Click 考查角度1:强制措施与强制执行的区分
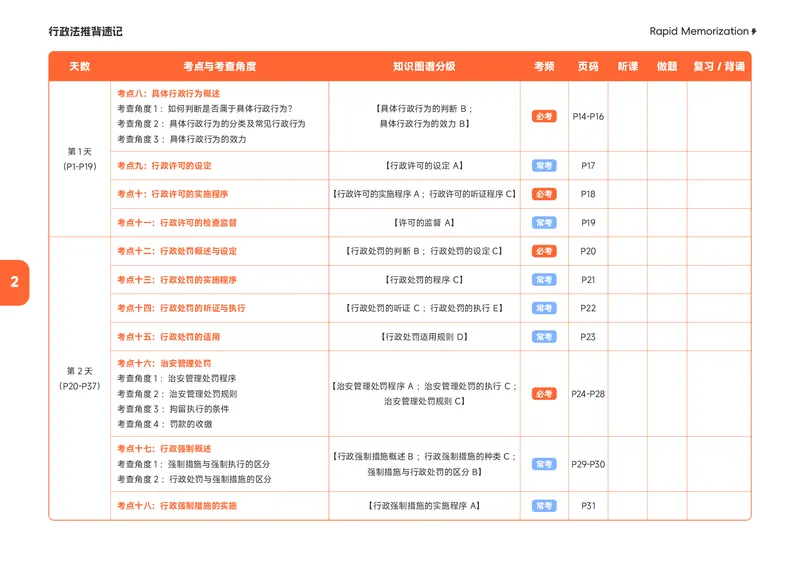Image resolution: width=800 pixels, height=566 pixels. coord(193,464)
